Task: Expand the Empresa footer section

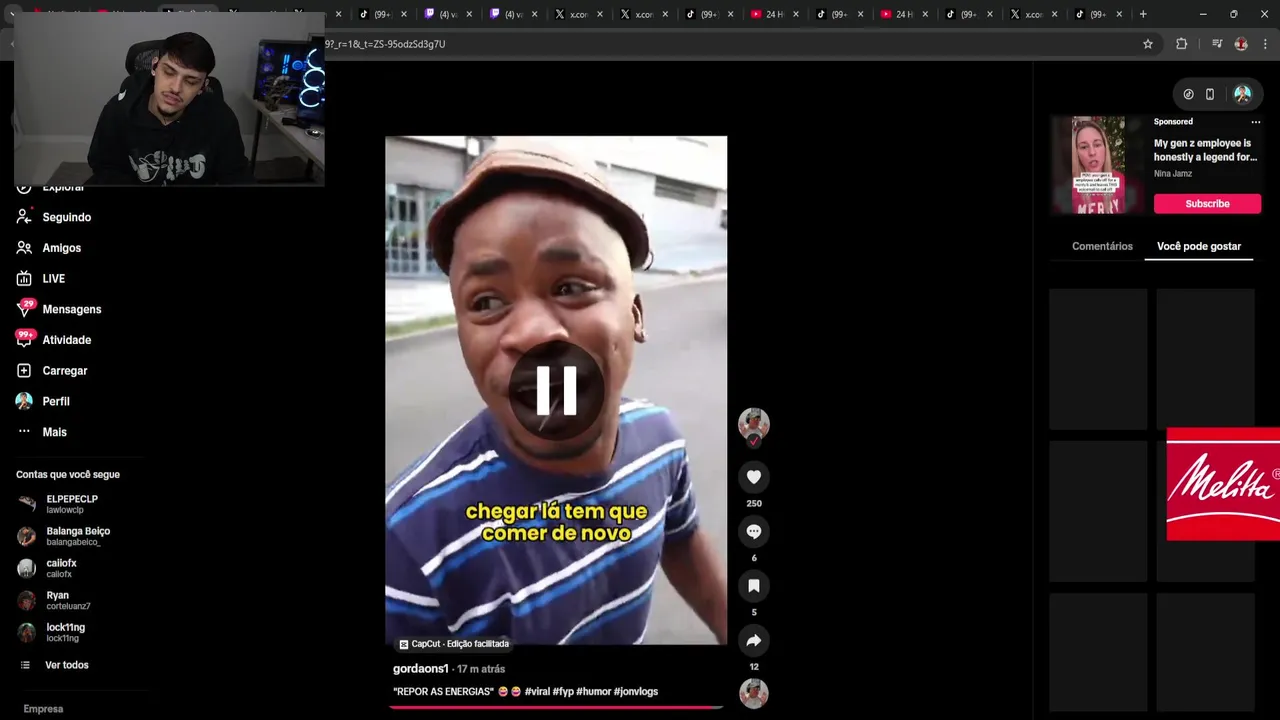Action: click(x=43, y=709)
